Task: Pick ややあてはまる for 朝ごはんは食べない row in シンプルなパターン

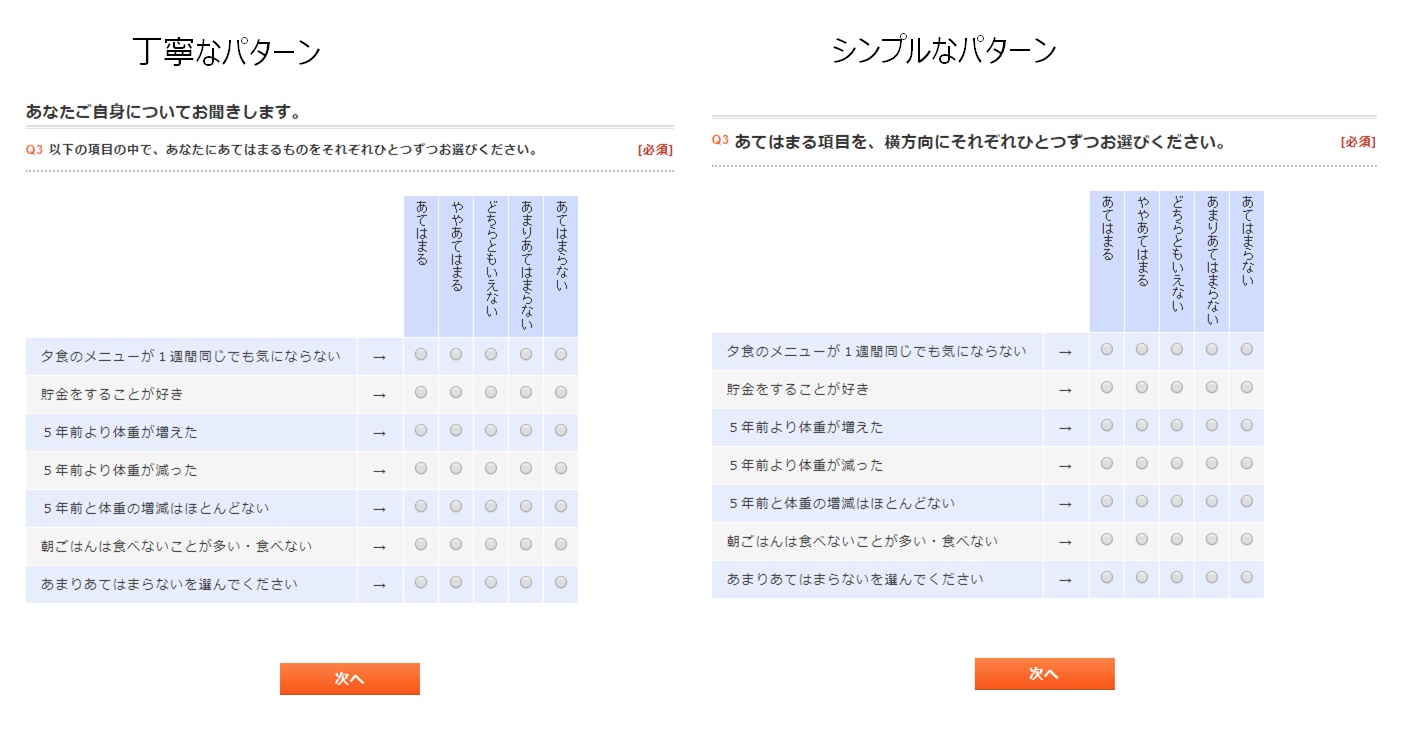Action: click(x=1142, y=539)
